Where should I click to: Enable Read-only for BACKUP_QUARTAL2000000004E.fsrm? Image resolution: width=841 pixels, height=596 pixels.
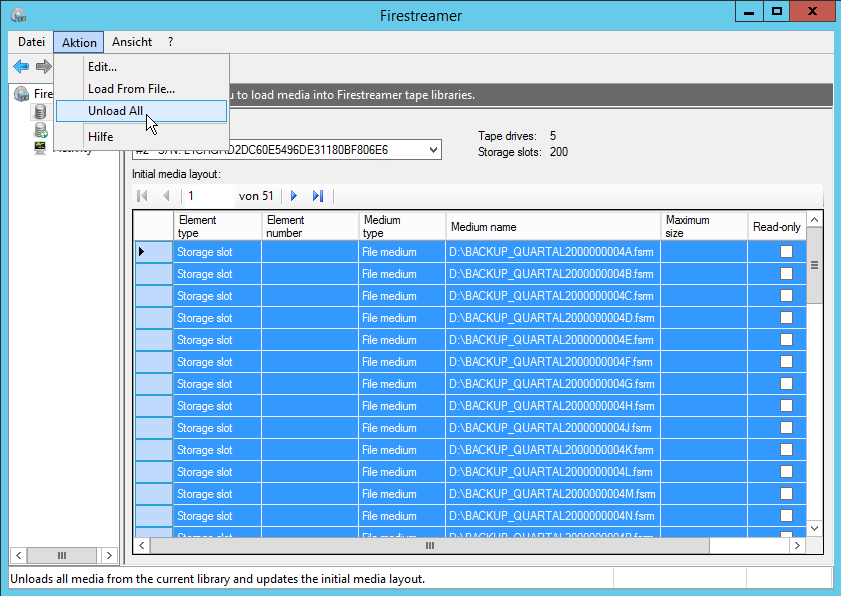(786, 340)
